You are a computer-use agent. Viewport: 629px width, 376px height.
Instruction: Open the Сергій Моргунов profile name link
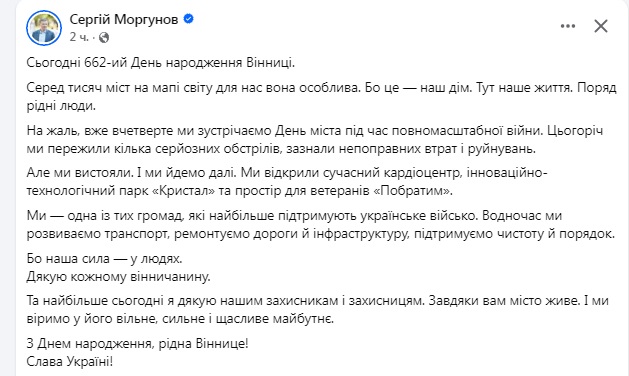point(124,19)
